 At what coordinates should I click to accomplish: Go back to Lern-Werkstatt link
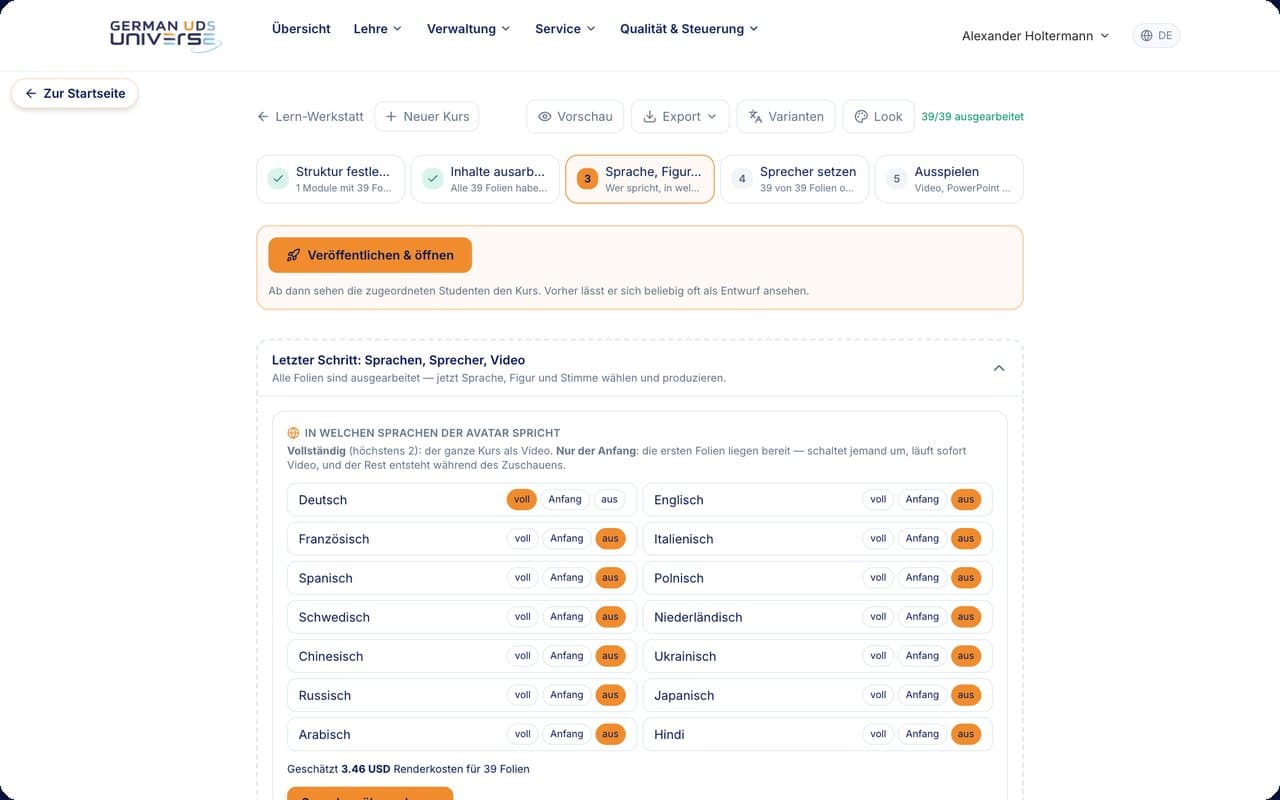[x=310, y=117]
